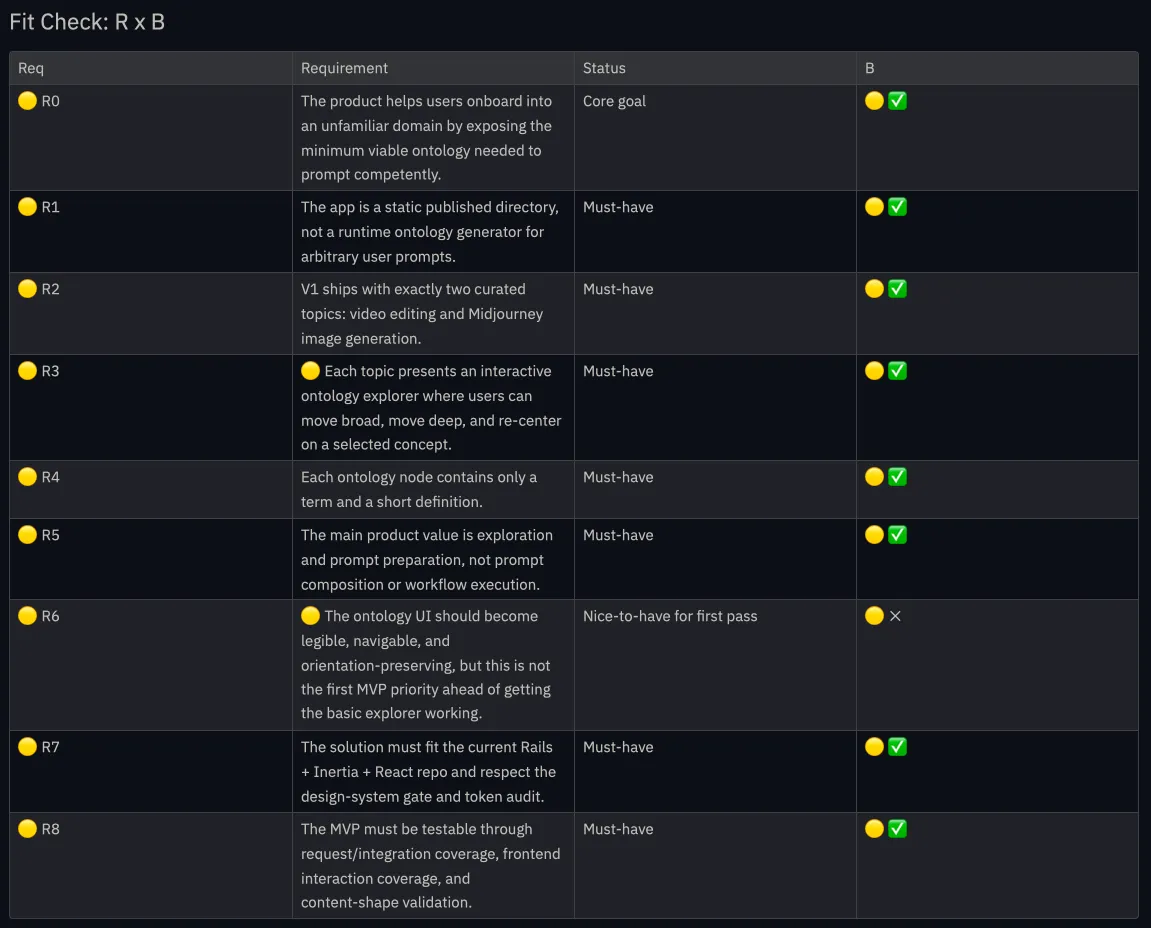The height and width of the screenshot is (928, 1151).
Task: Click the yellow dot before R6 label
Action: 28,616
